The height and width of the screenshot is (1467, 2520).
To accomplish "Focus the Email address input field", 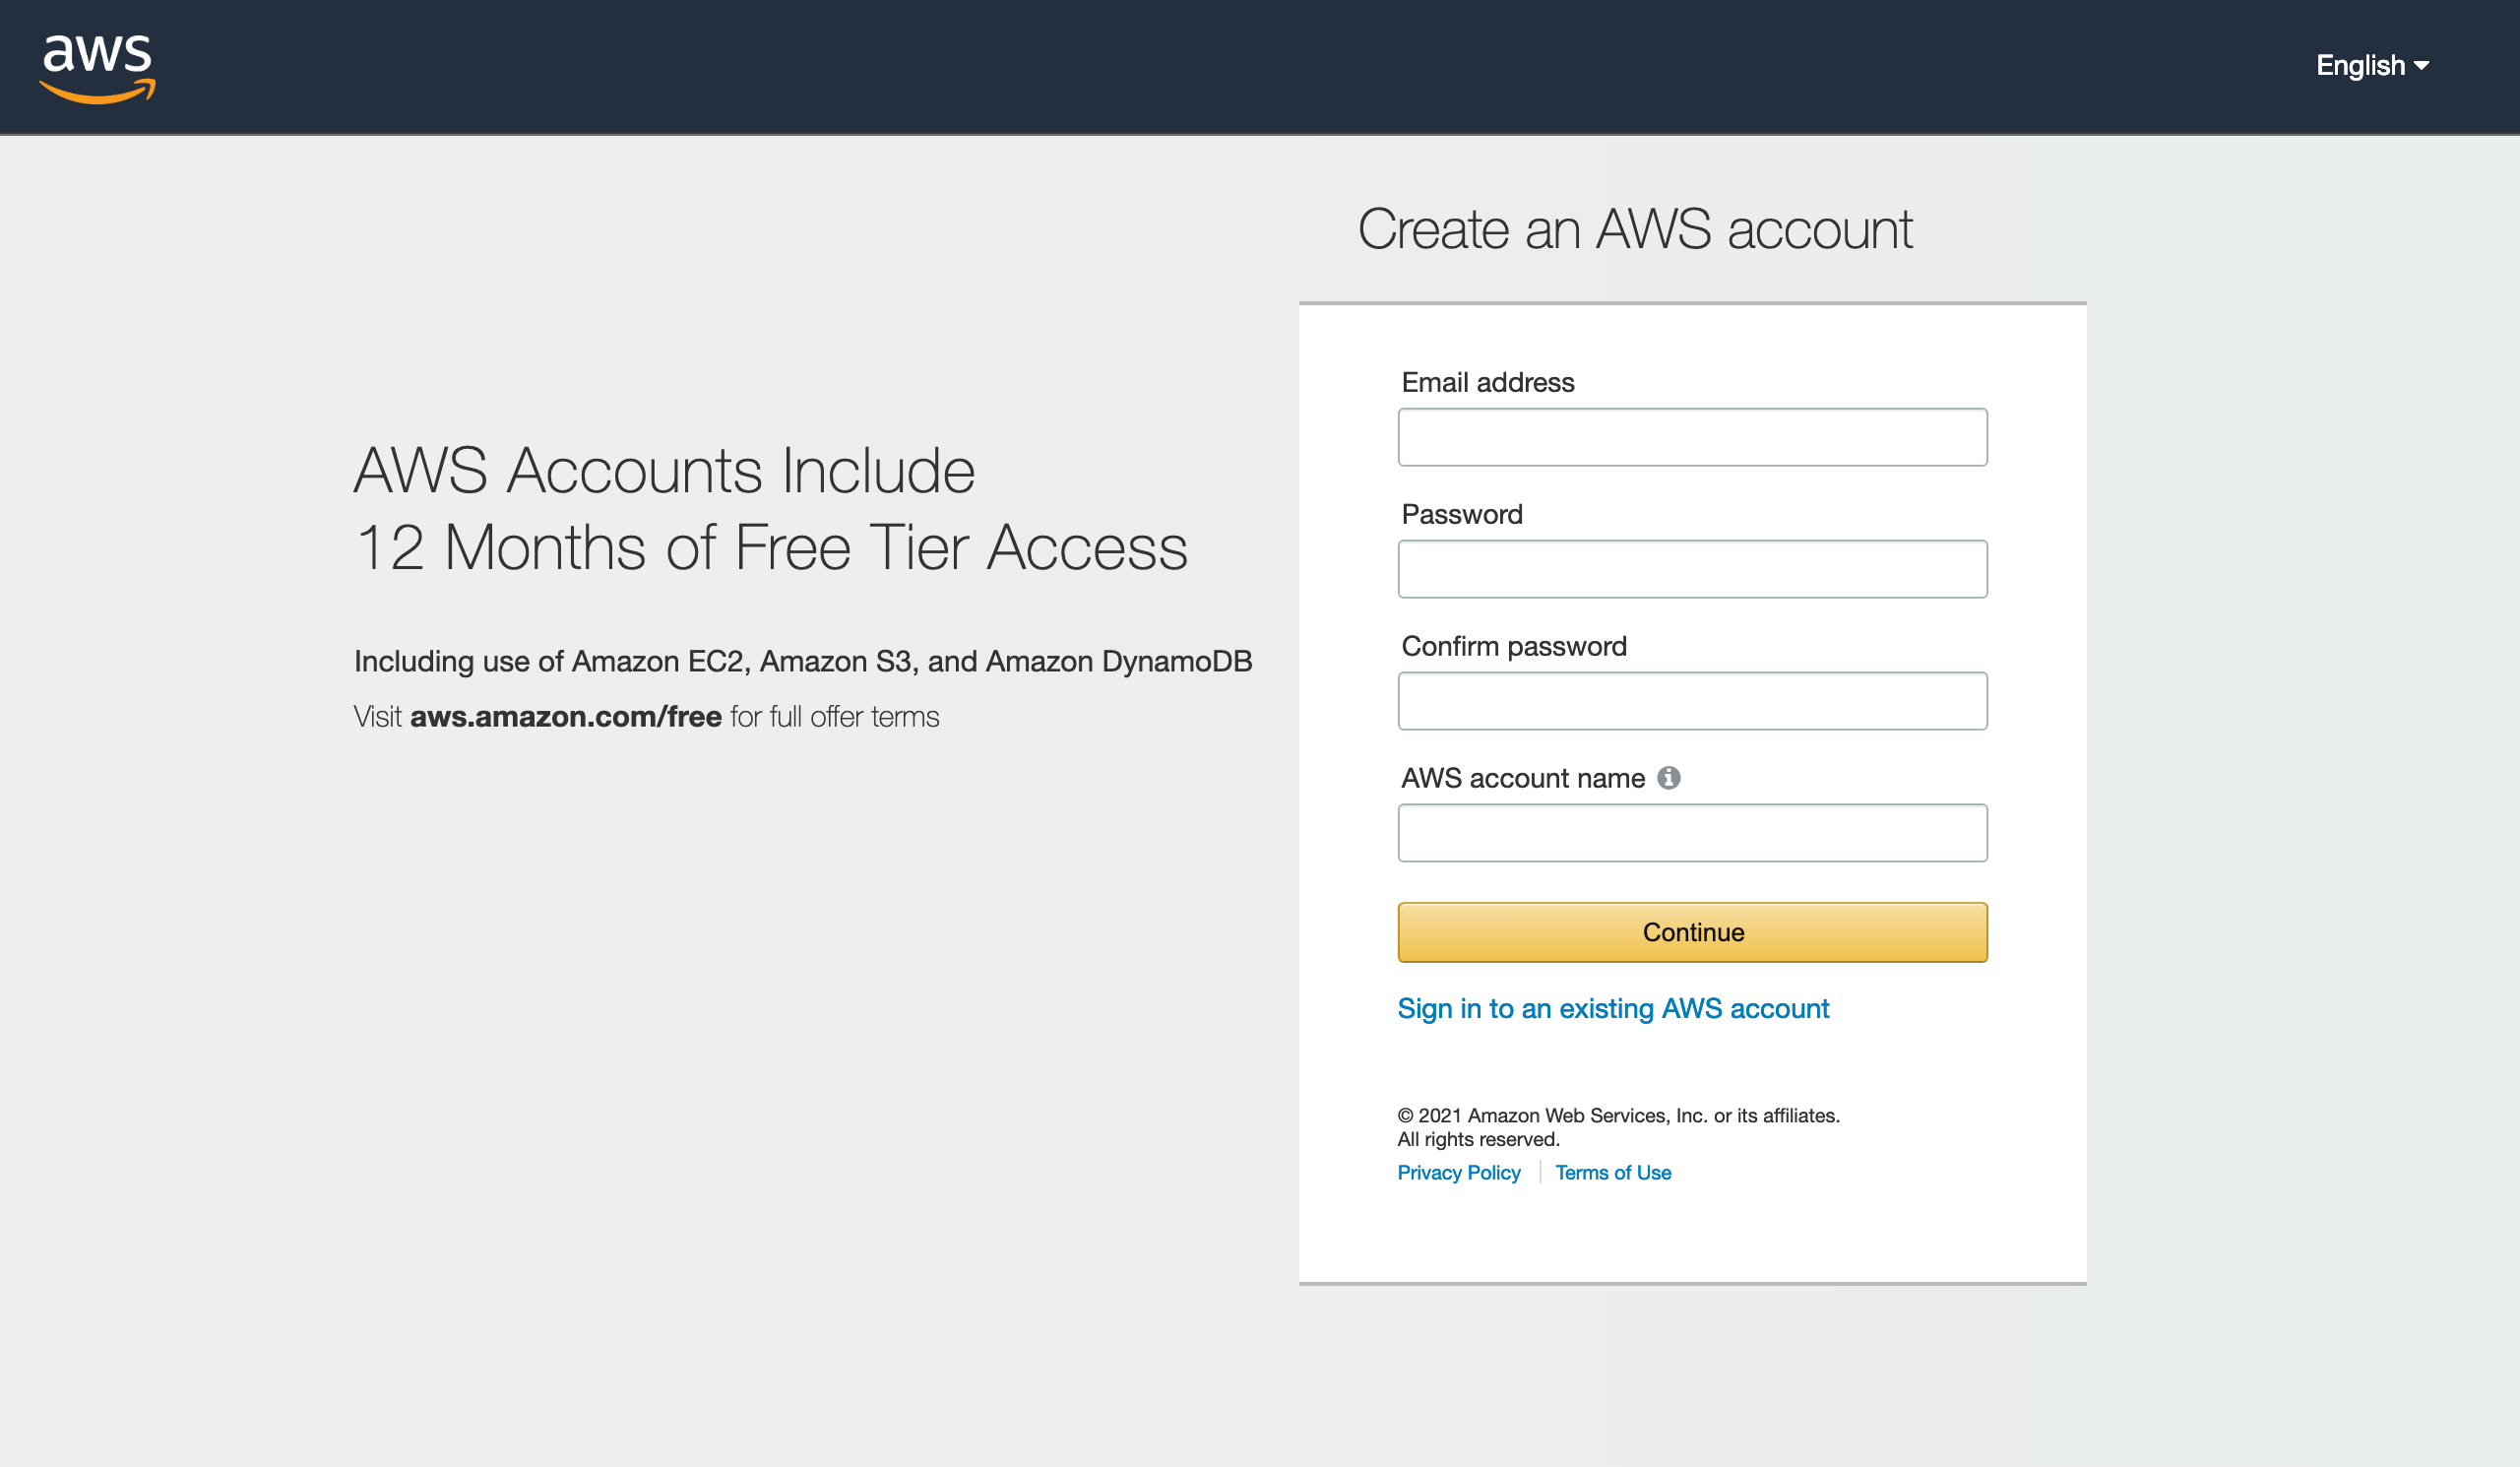I will tap(1692, 437).
